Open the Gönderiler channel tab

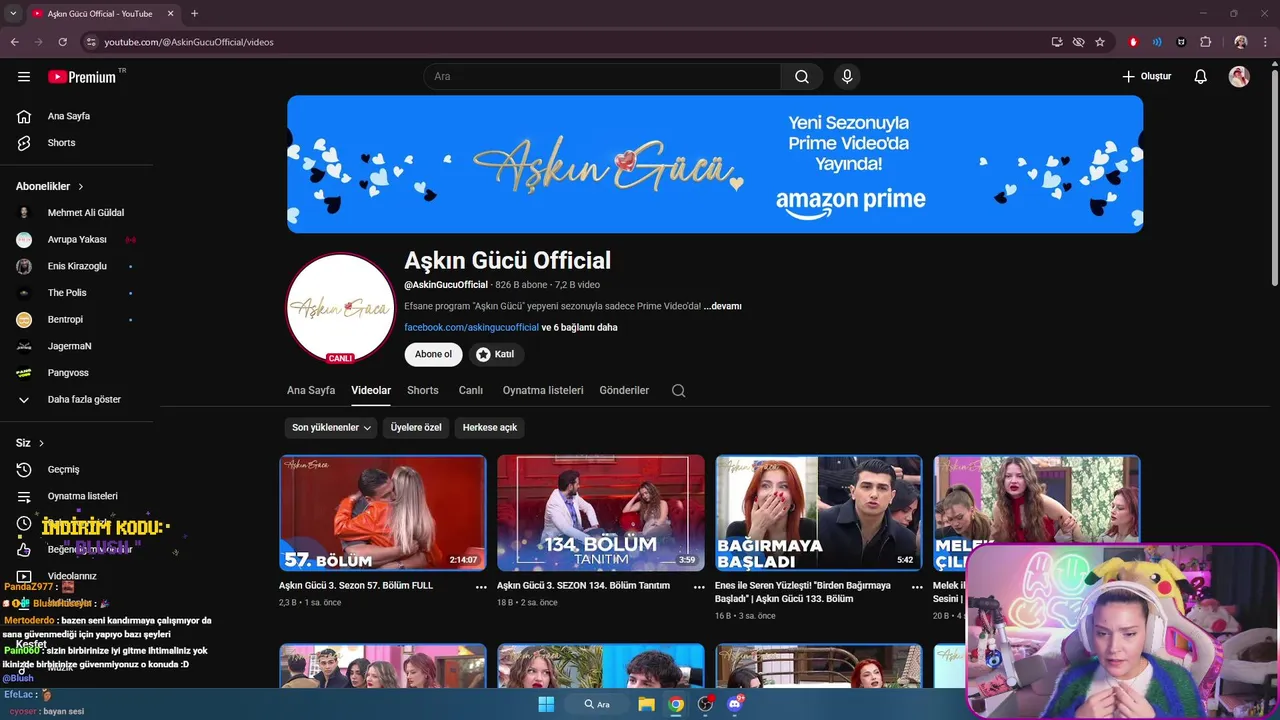click(x=624, y=391)
